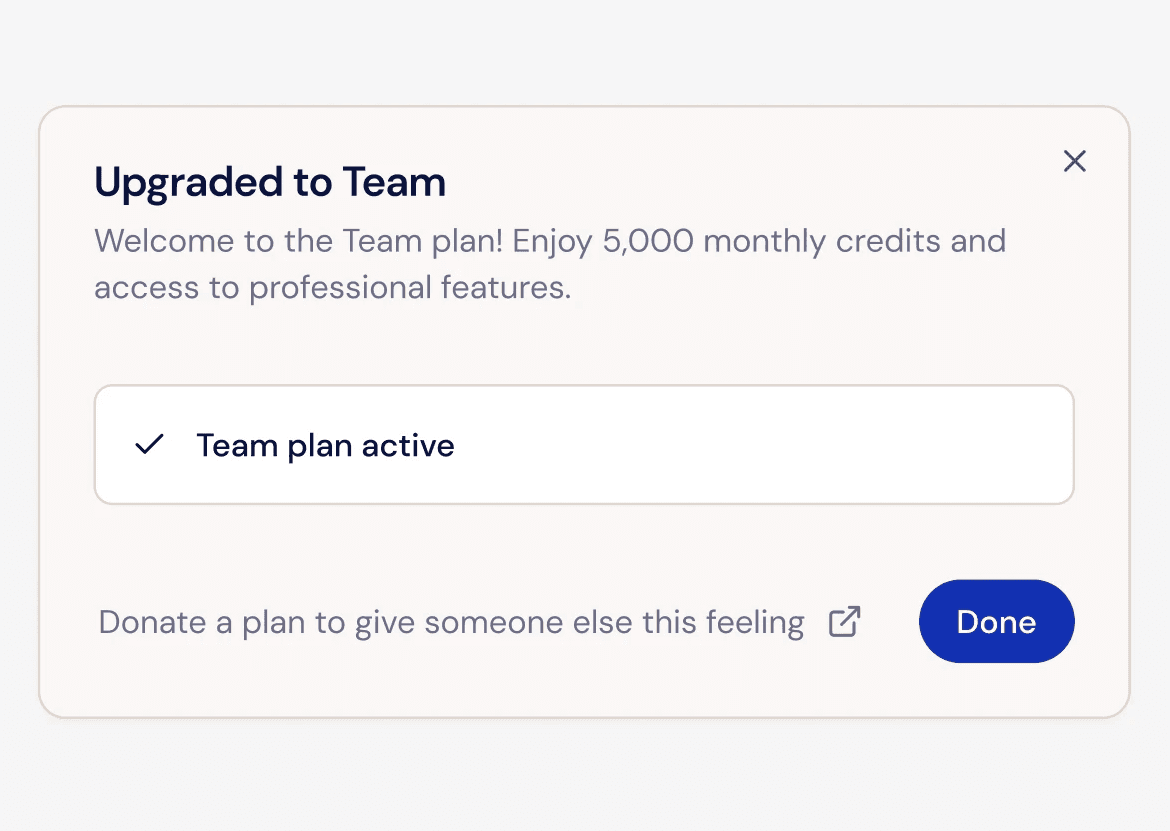The image size is (1170, 831).
Task: Open the donate a plan link
Action: (451, 622)
